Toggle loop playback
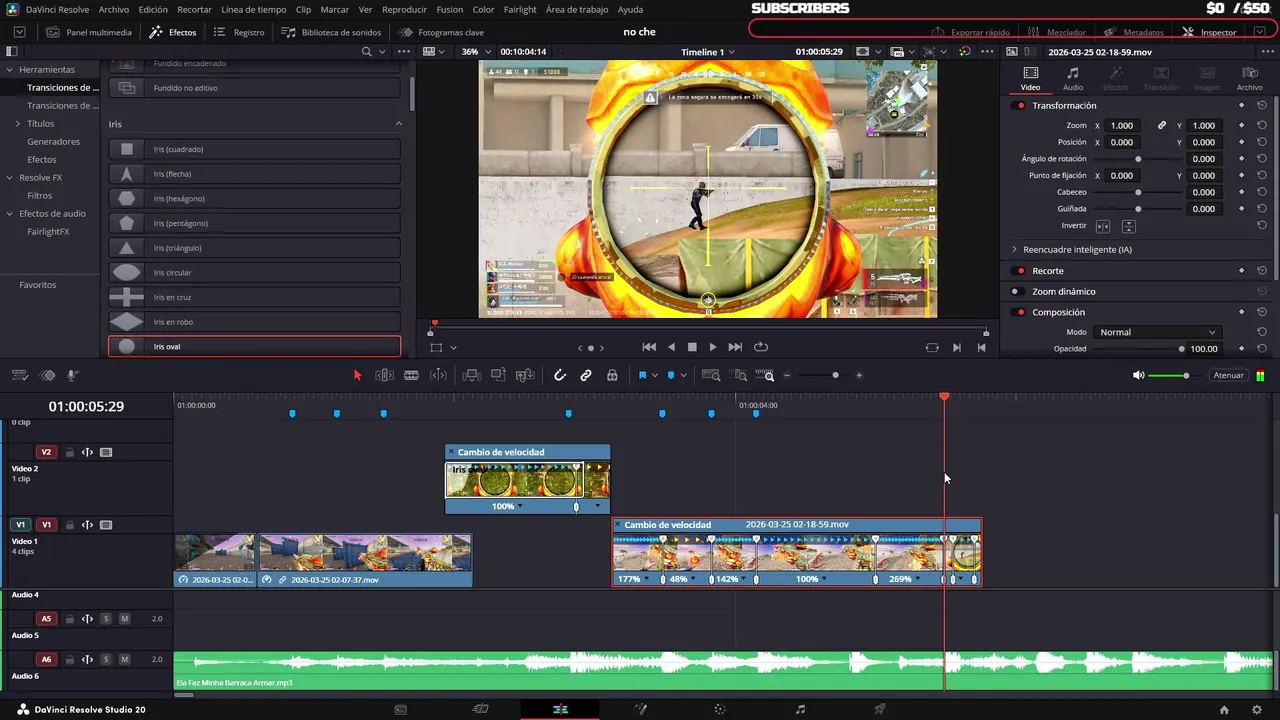 tap(761, 347)
